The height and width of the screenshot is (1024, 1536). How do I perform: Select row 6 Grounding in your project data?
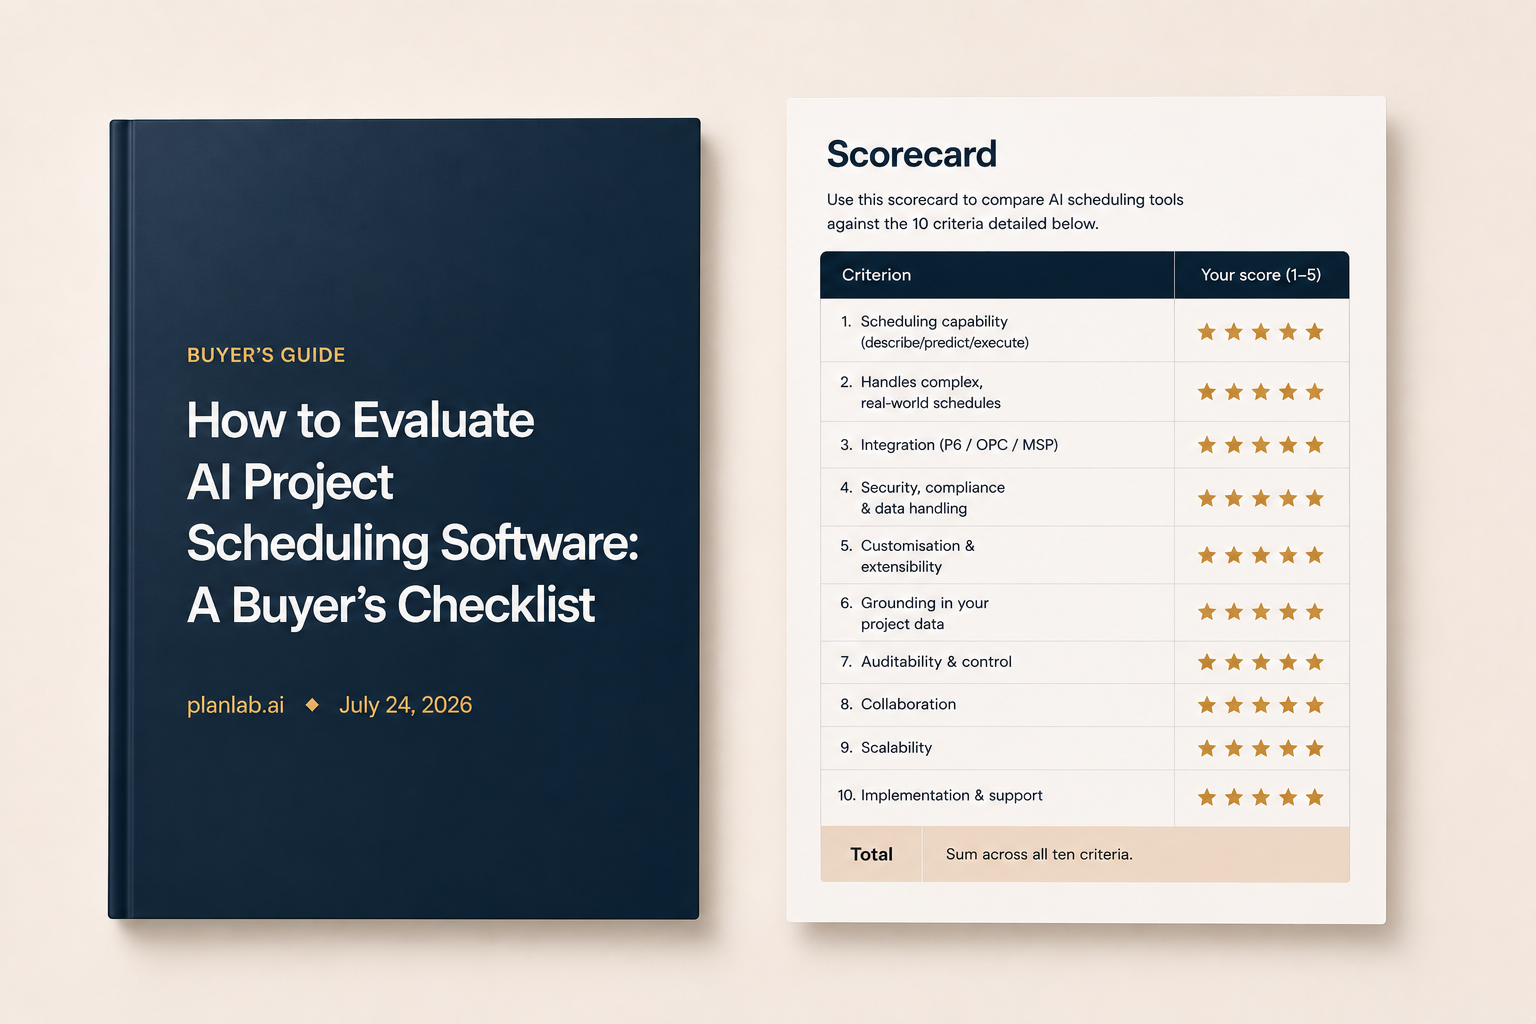(1085, 613)
